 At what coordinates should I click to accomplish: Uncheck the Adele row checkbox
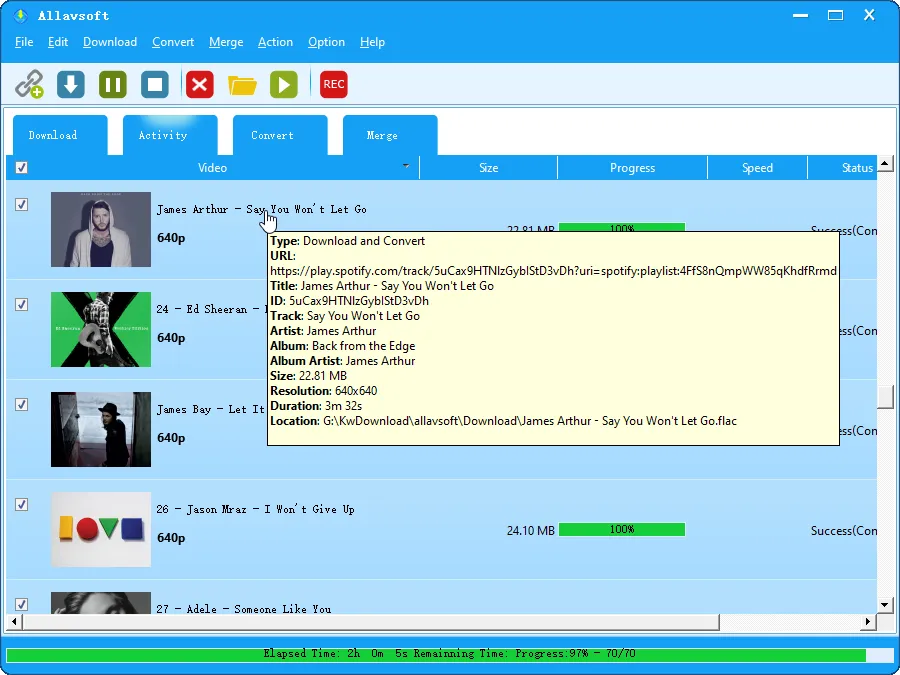click(21, 604)
